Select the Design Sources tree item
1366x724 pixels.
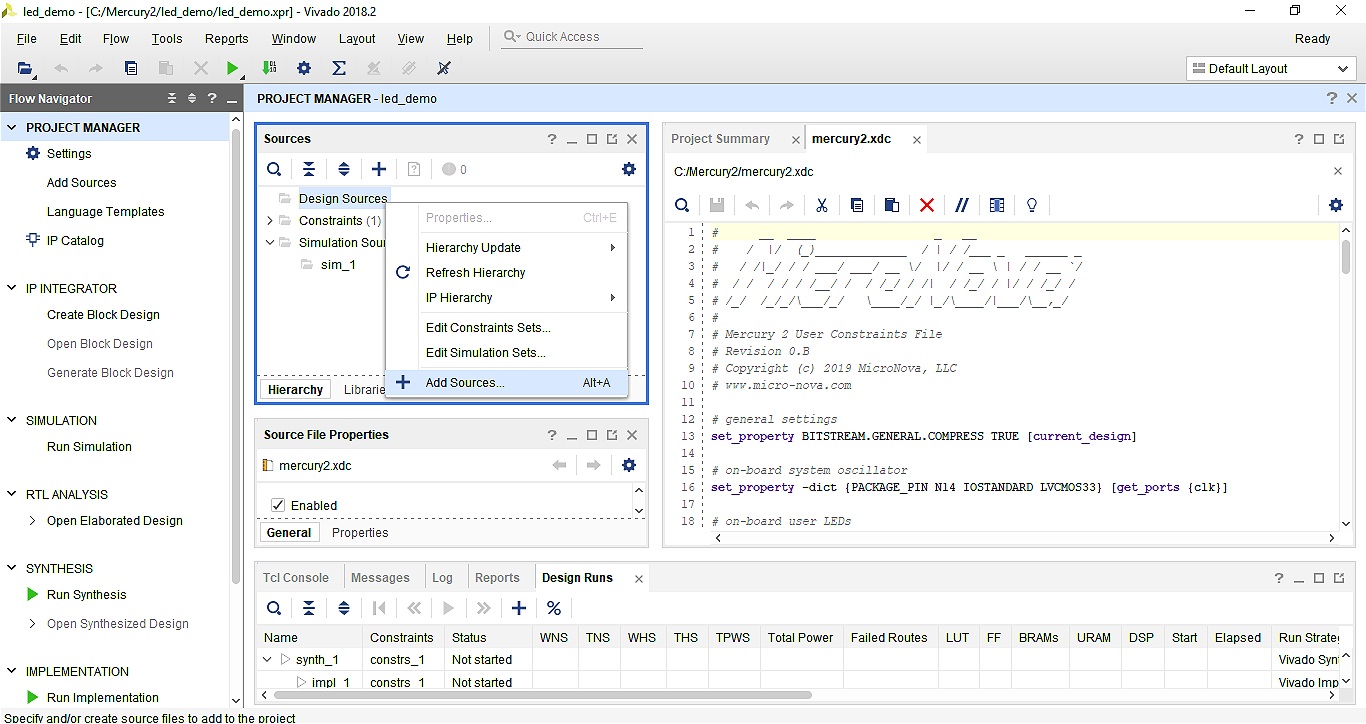[342, 198]
